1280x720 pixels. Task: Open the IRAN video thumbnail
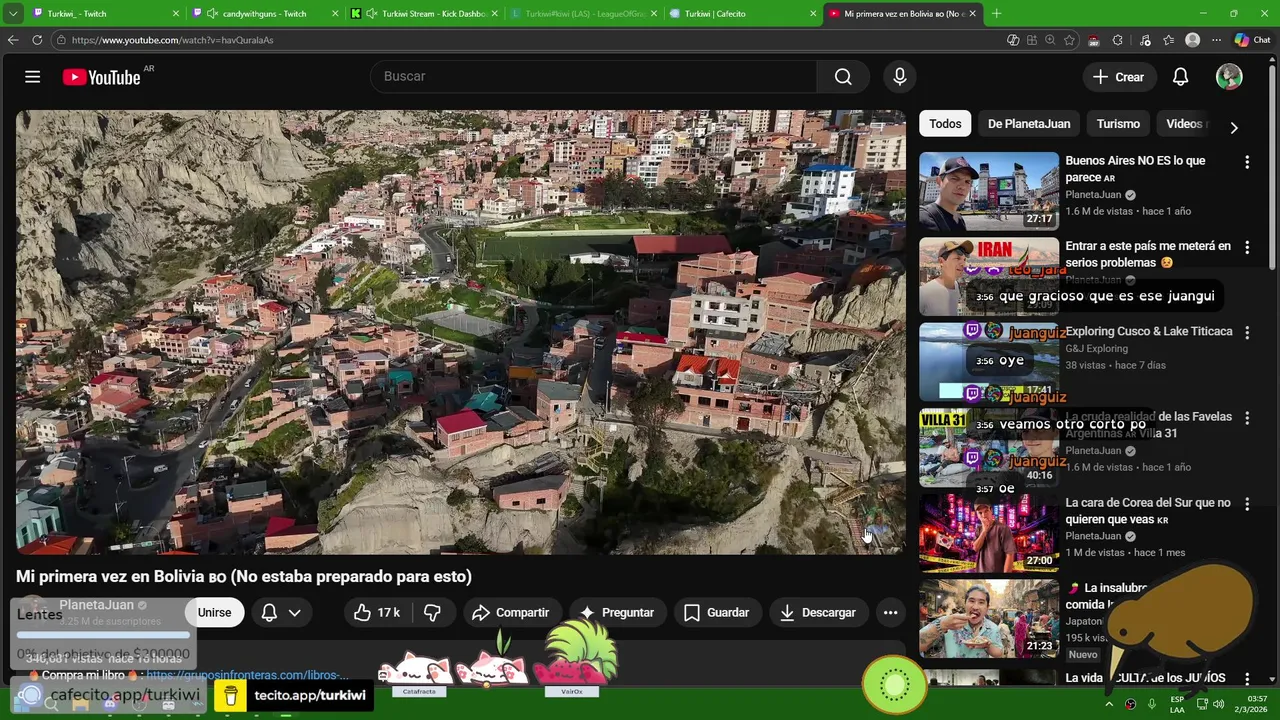point(989,277)
